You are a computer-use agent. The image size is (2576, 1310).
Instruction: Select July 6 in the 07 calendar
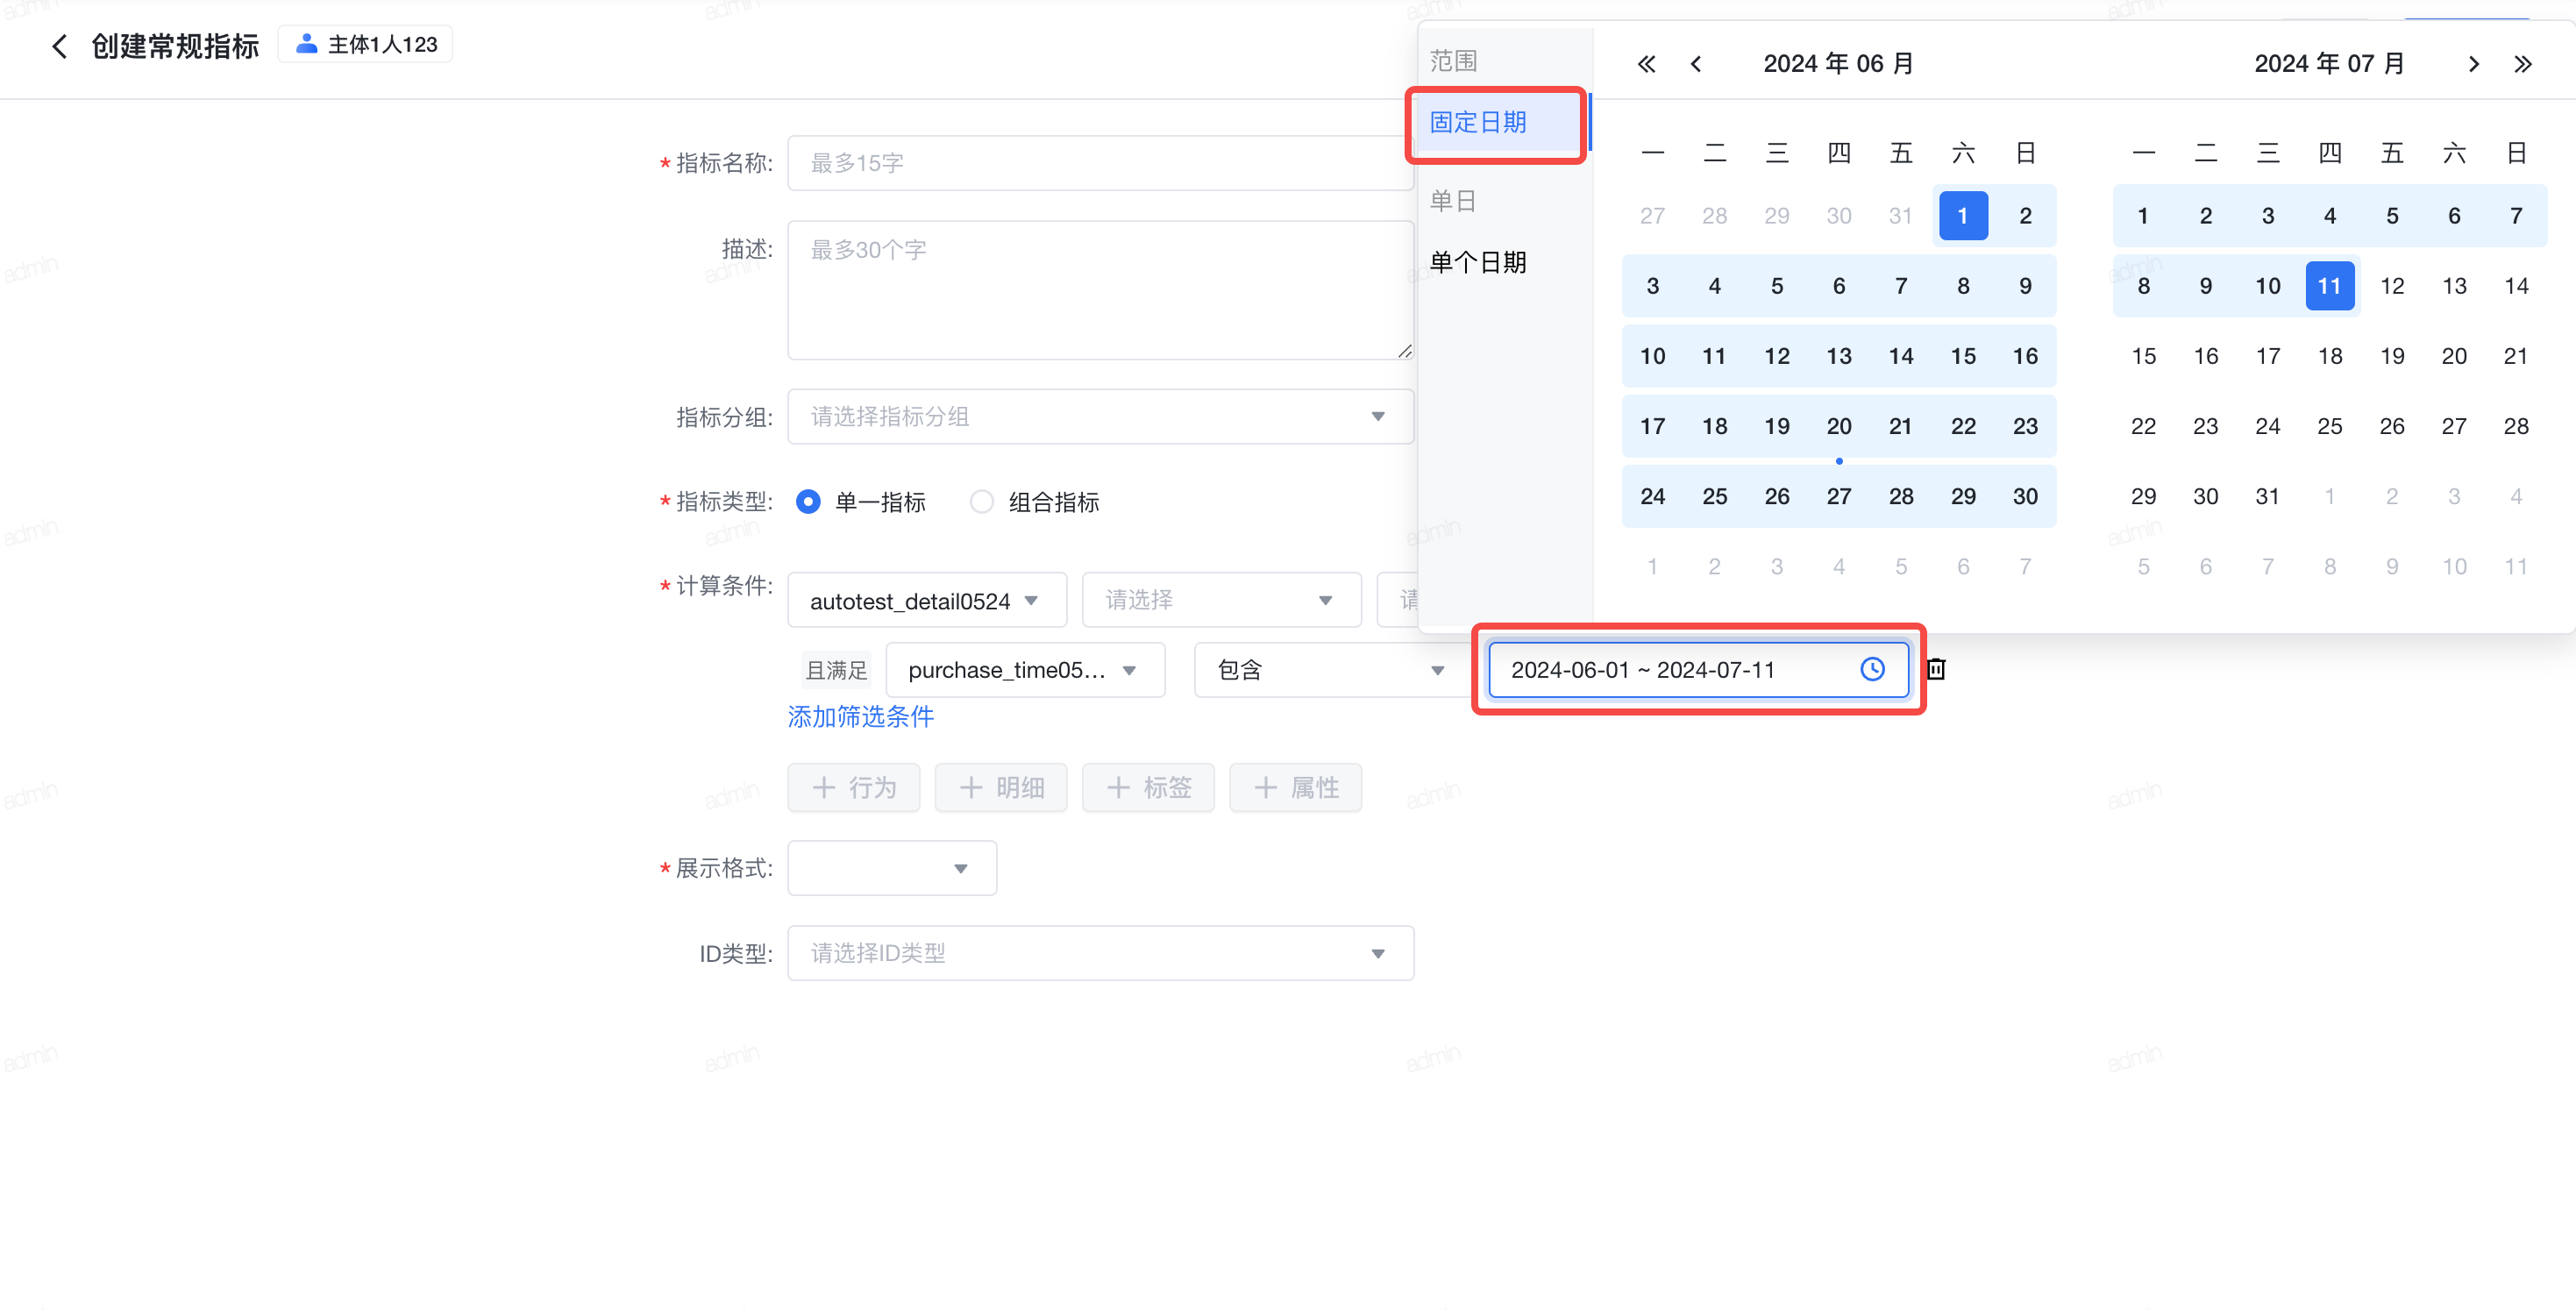[x=2454, y=216]
